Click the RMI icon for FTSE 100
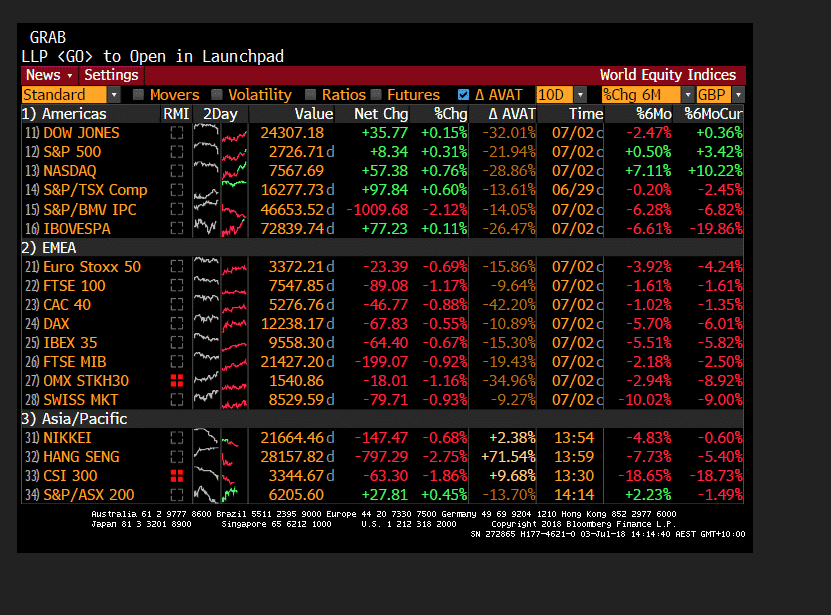This screenshot has height=615, width=831. [177, 286]
